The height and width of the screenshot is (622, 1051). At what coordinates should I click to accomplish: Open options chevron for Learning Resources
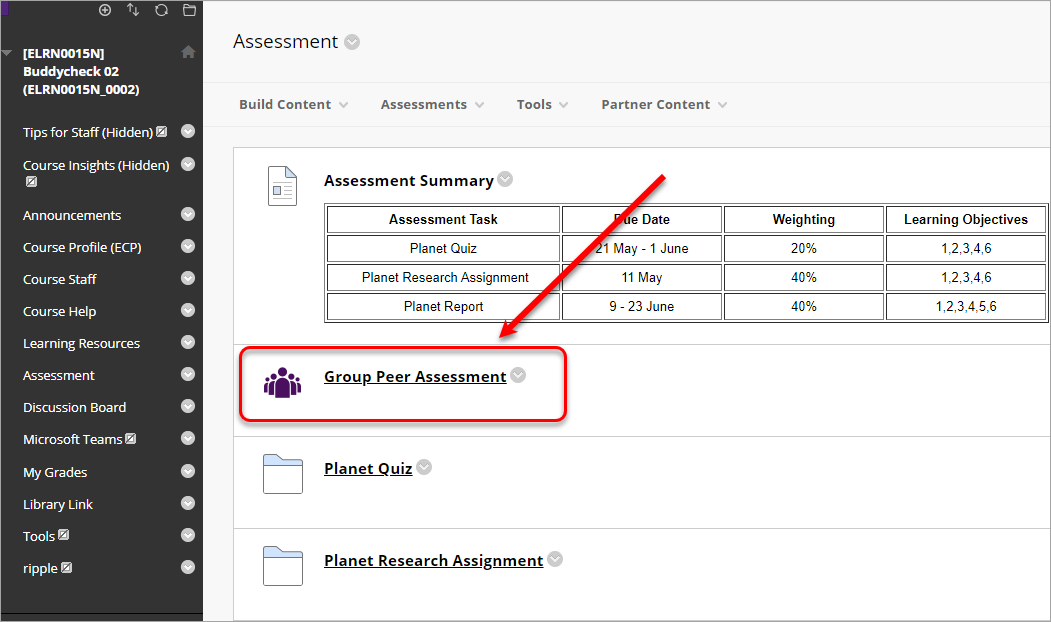[x=188, y=343]
